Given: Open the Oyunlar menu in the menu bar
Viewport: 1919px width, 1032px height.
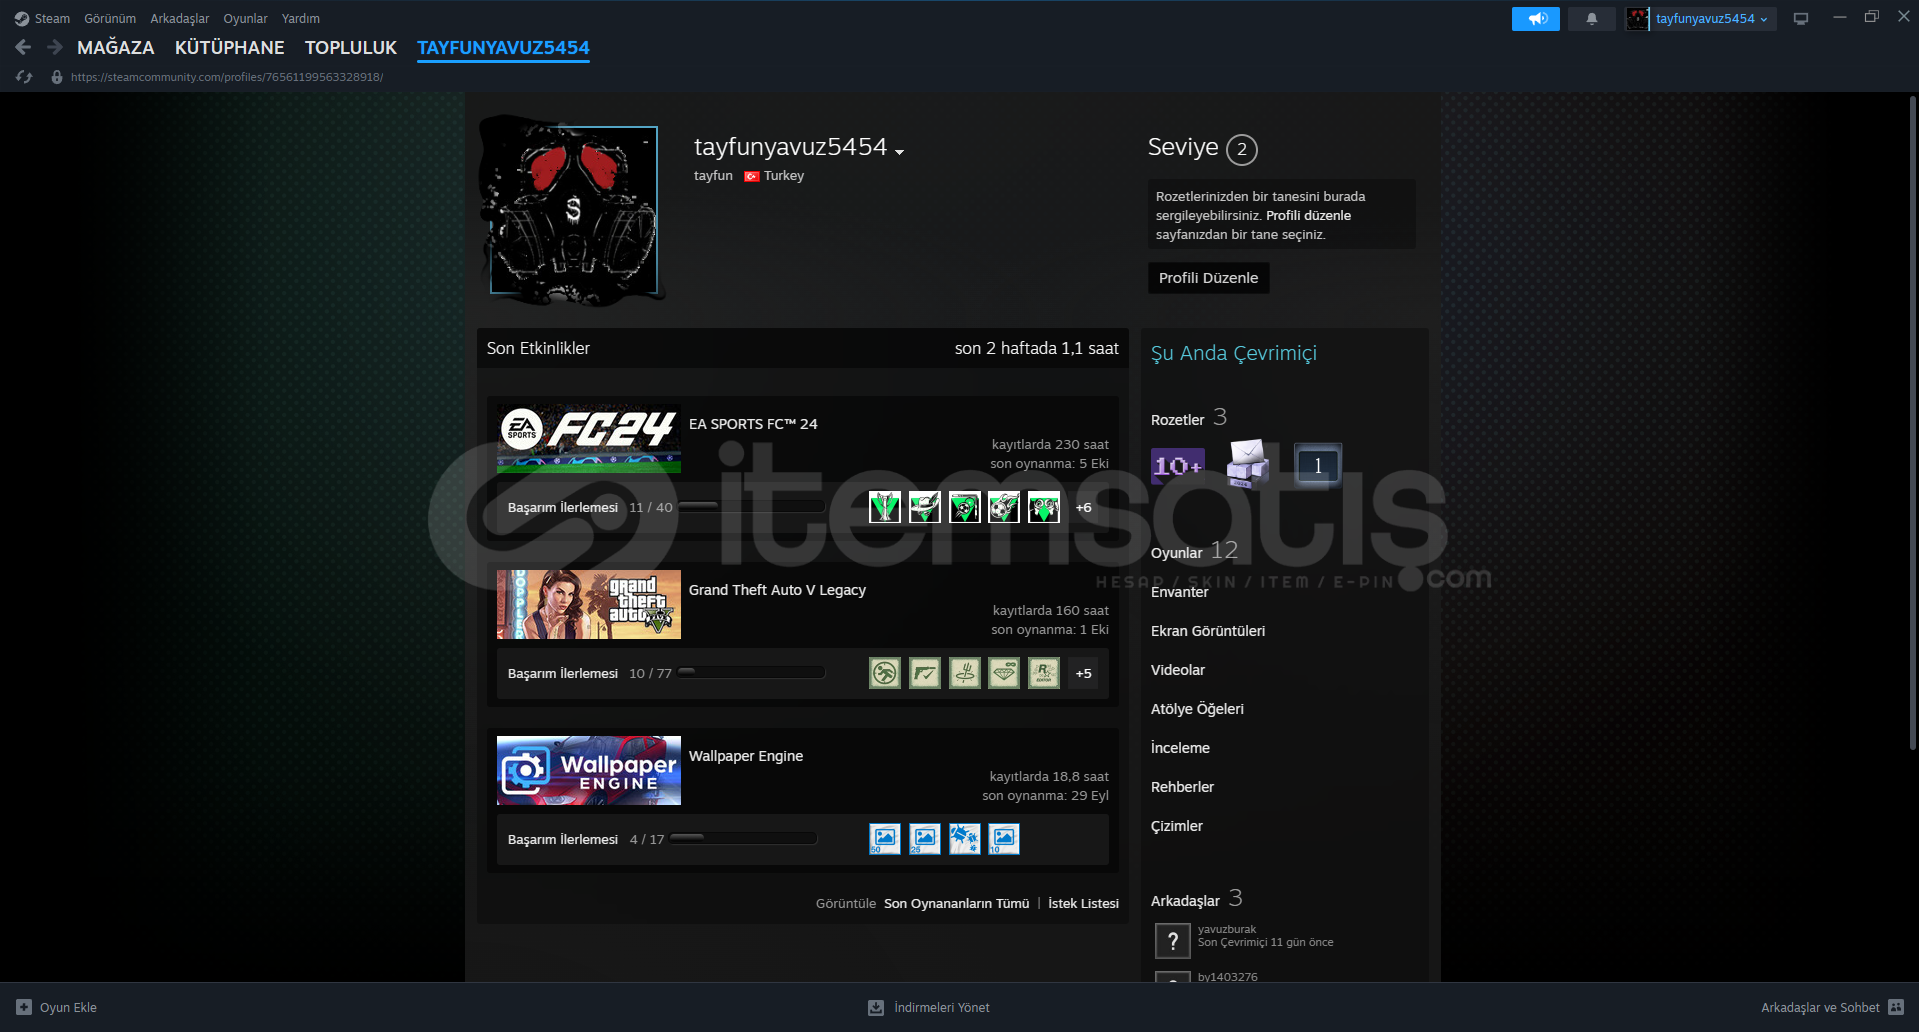Looking at the screenshot, I should (x=245, y=19).
